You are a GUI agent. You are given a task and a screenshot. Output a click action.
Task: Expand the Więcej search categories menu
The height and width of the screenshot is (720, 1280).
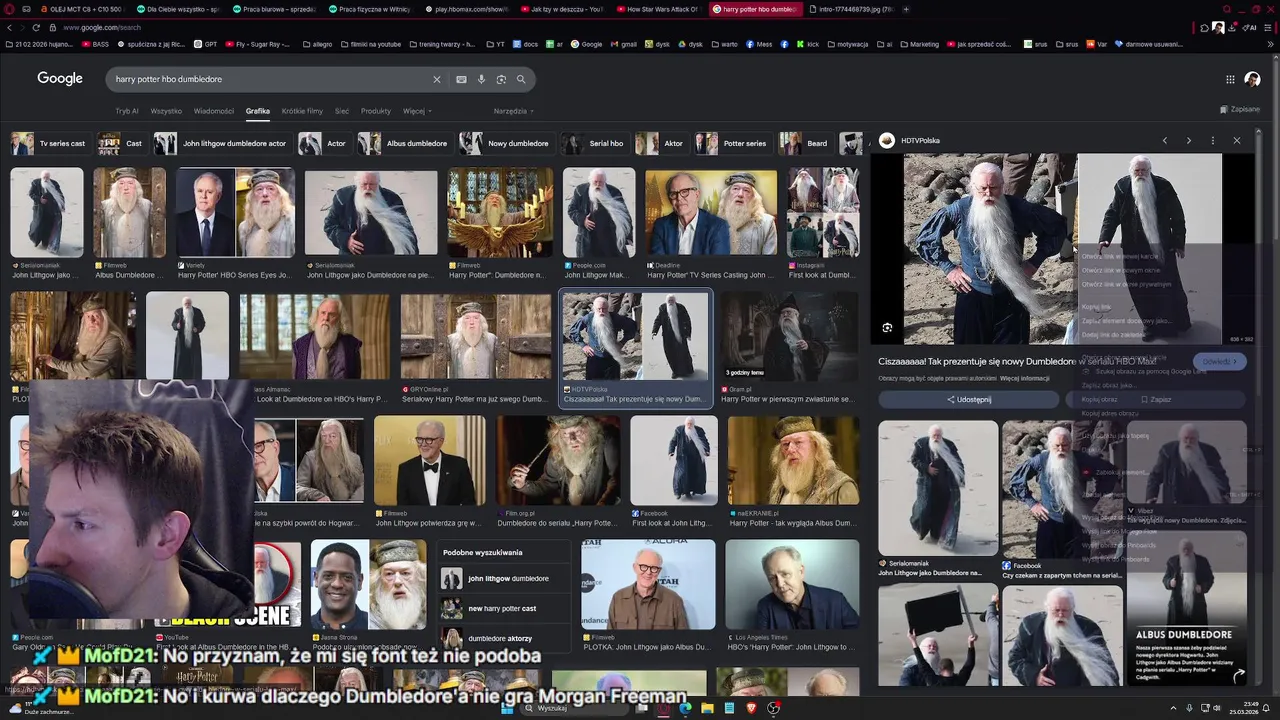click(416, 111)
